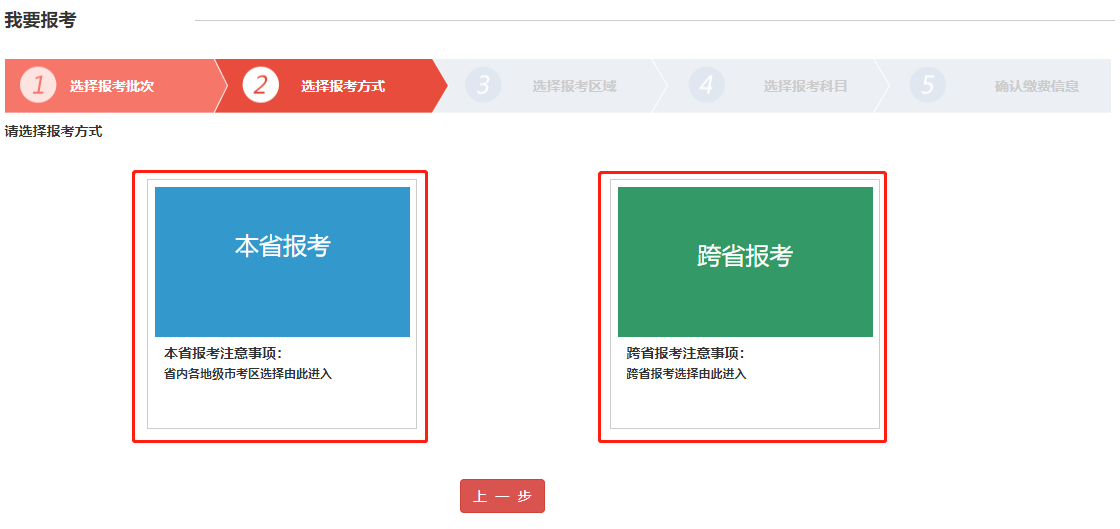
Task: Click blank area below 本省报考 card description
Action: click(x=282, y=406)
